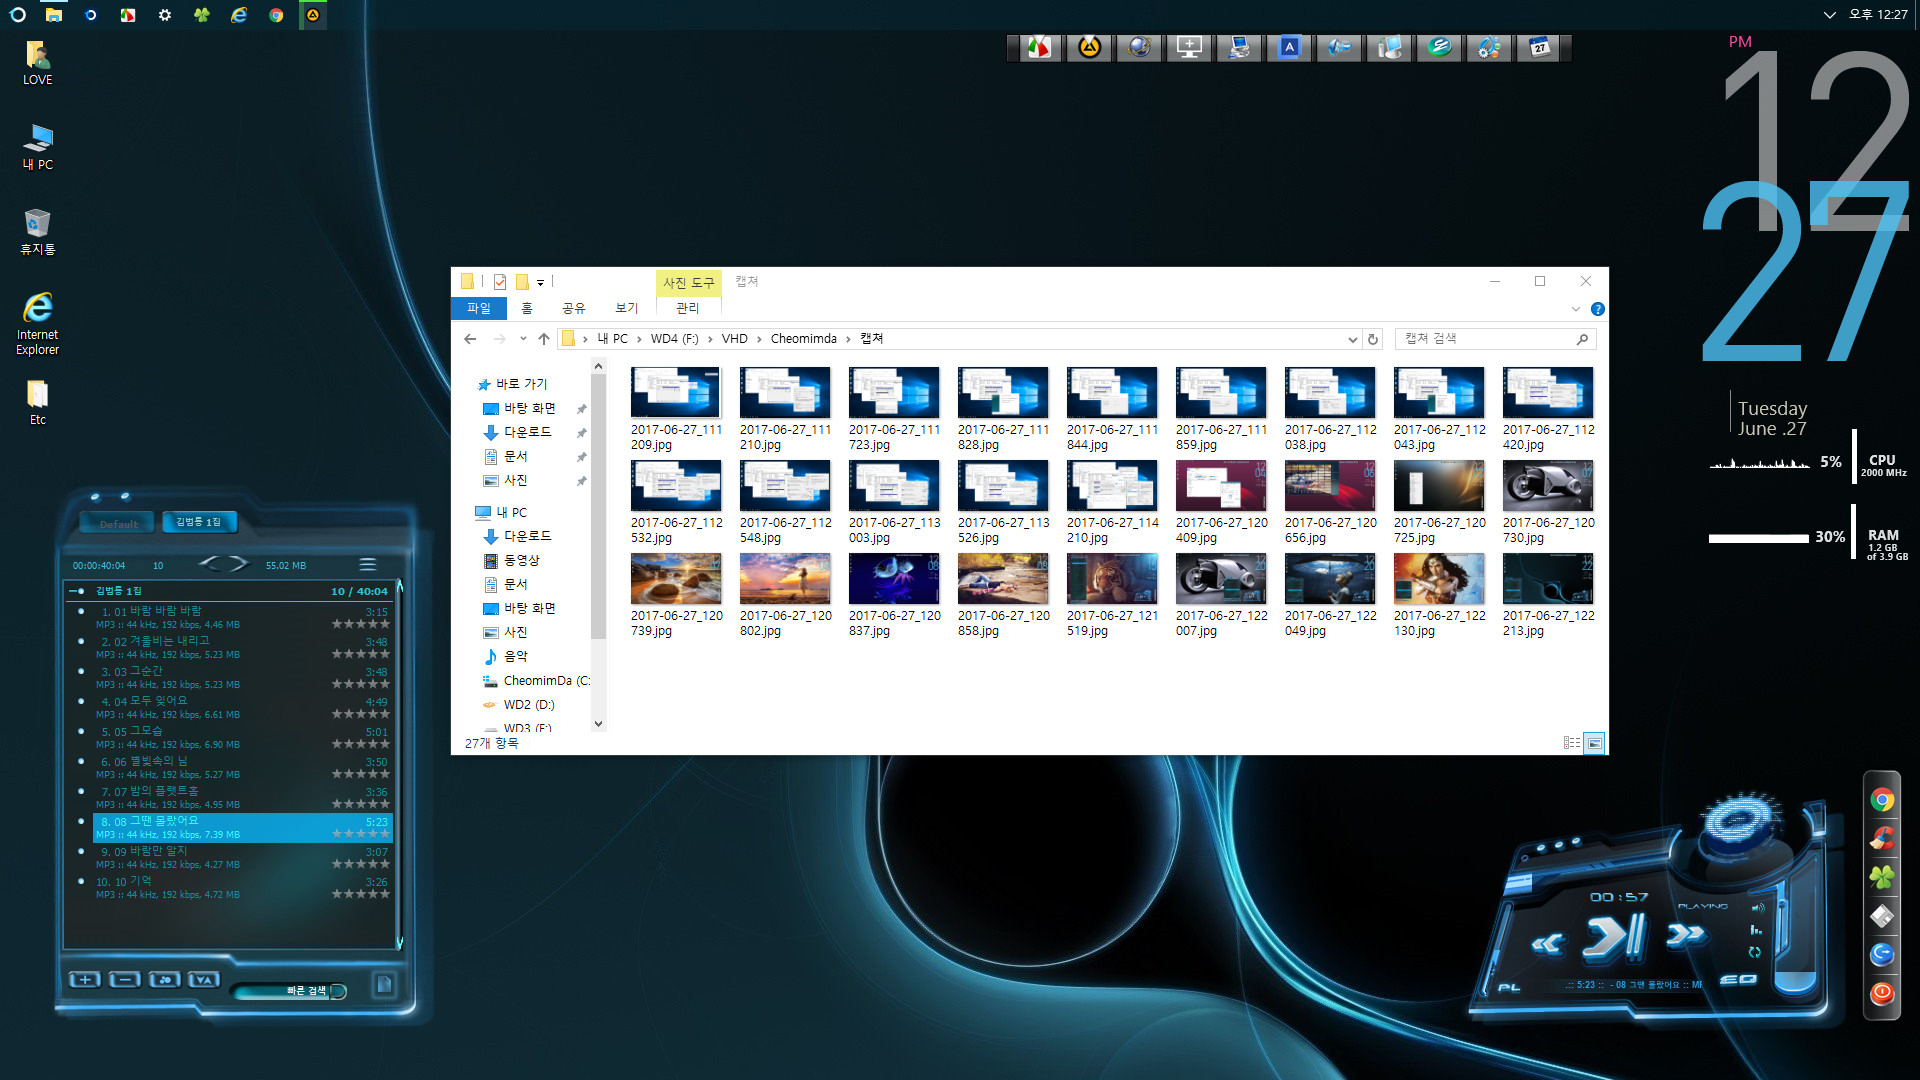This screenshot has height=1080, width=1920.
Task: Open the EQ equalizer in AIMP player
Action: (1738, 979)
